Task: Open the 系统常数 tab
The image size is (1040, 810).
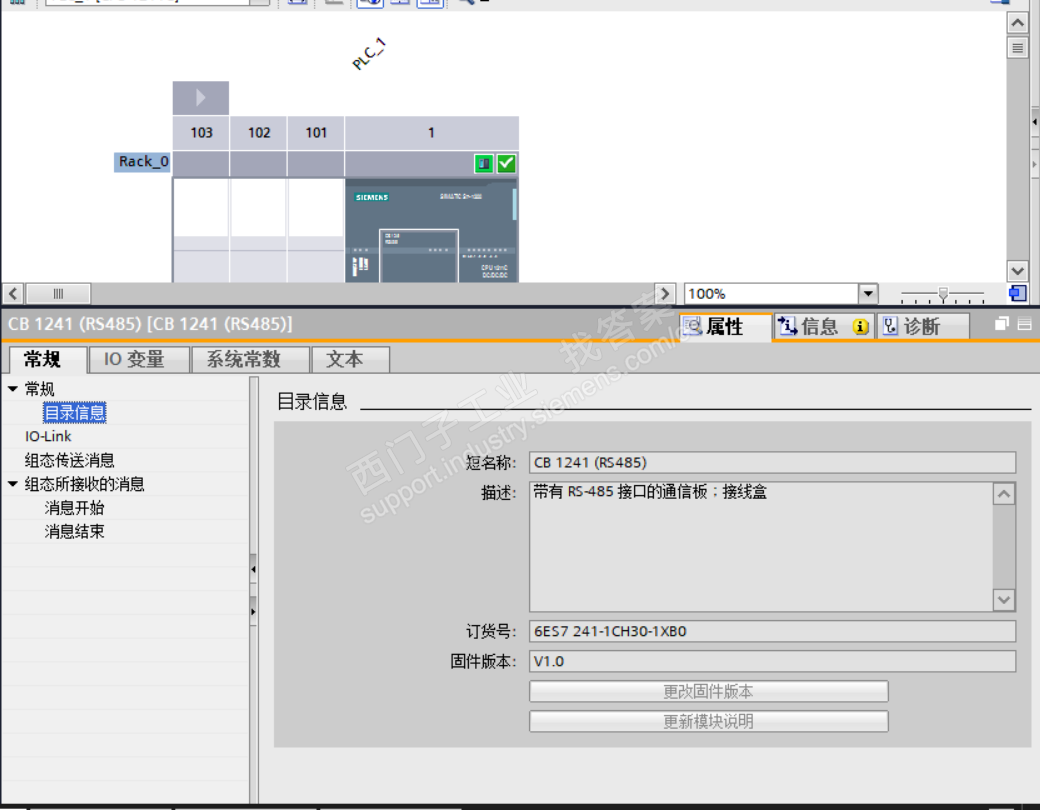Action: coord(251,360)
